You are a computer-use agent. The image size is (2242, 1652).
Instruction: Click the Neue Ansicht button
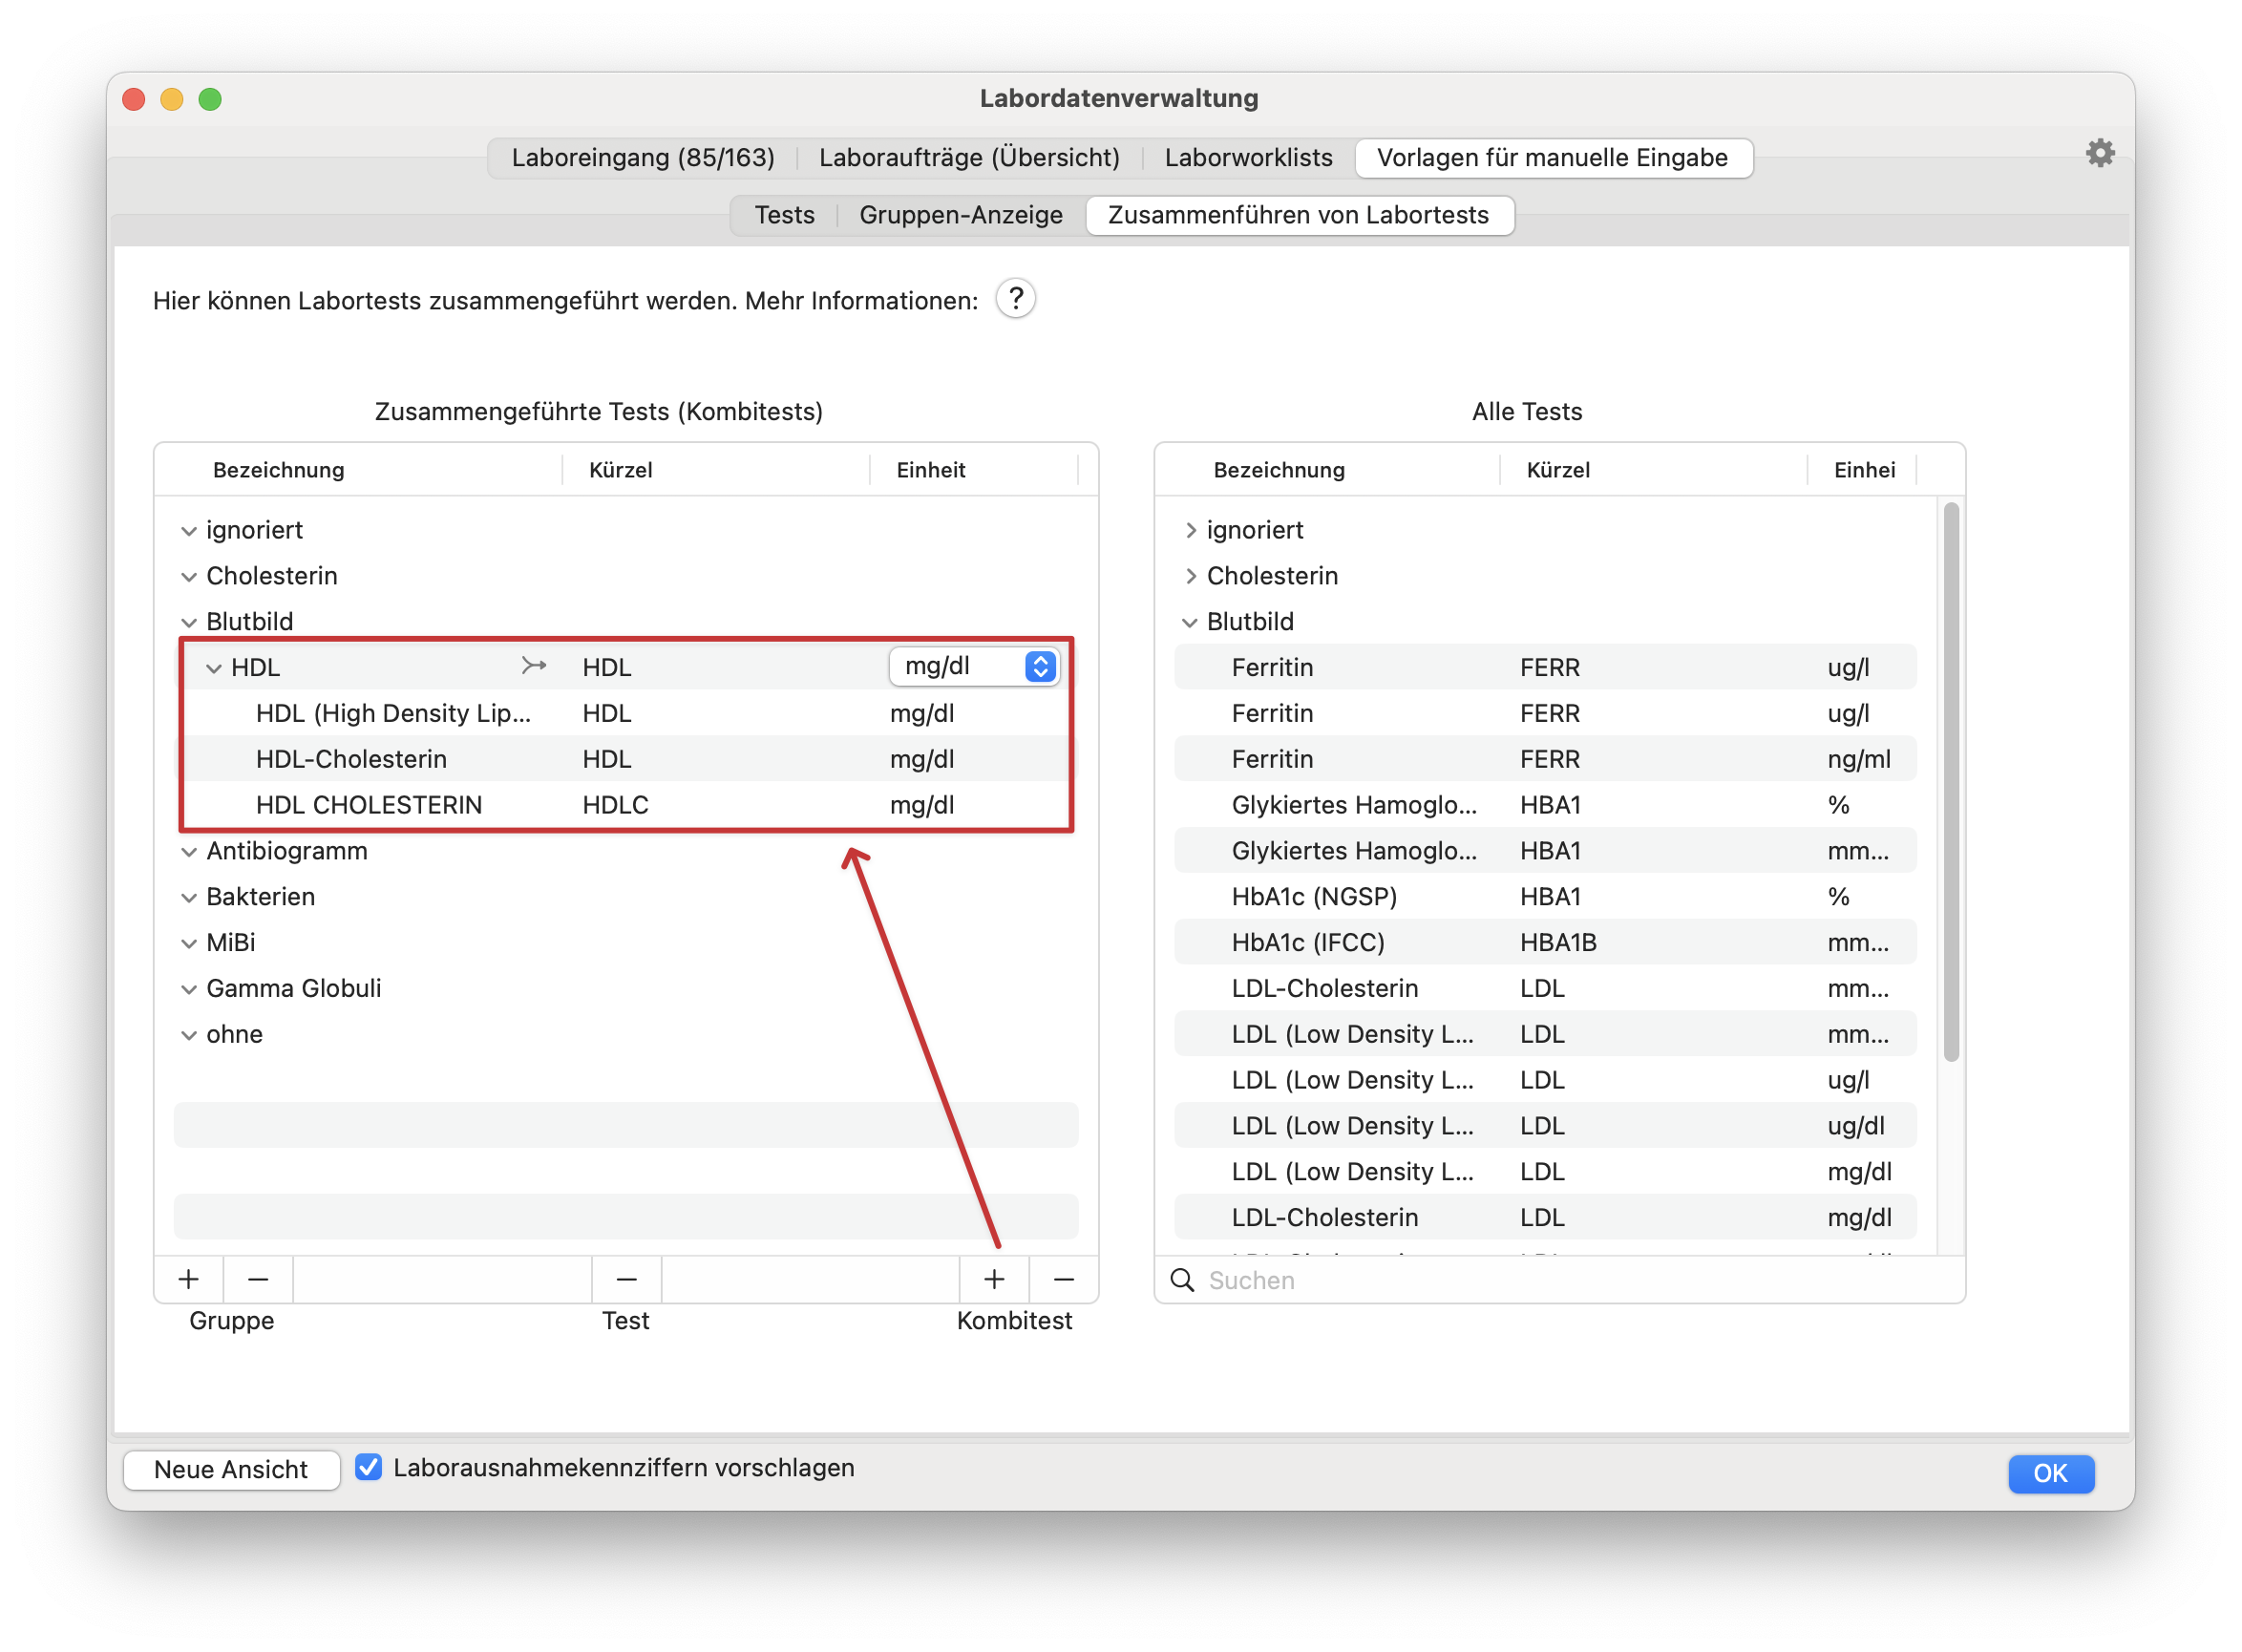(x=231, y=1469)
